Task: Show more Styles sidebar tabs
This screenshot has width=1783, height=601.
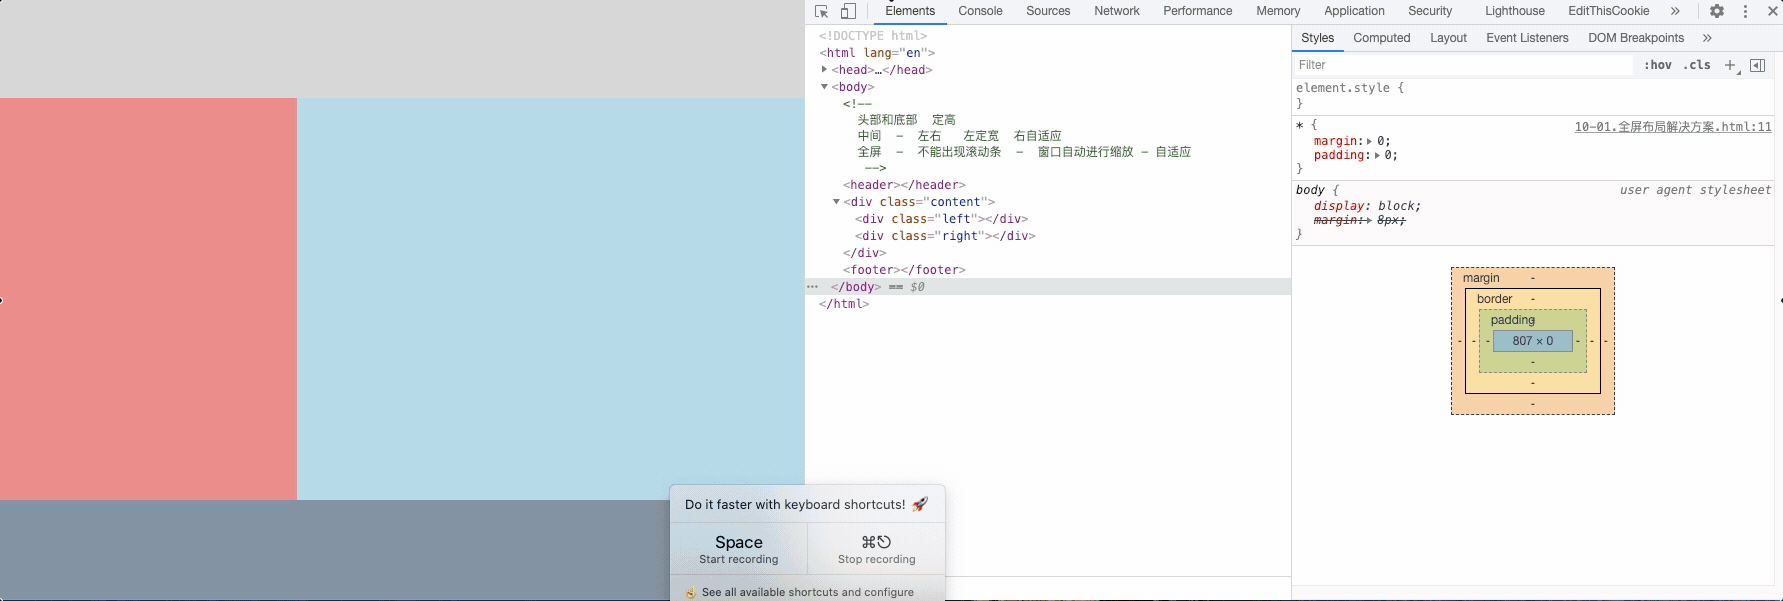Action: pyautogui.click(x=1707, y=38)
